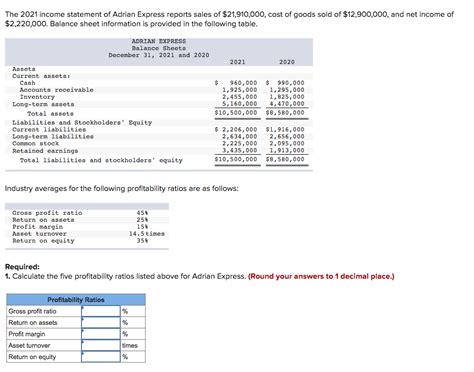Image resolution: width=474 pixels, height=372 pixels.
Task: Click the 'Profit margin' answer row label
Action: click(27, 334)
